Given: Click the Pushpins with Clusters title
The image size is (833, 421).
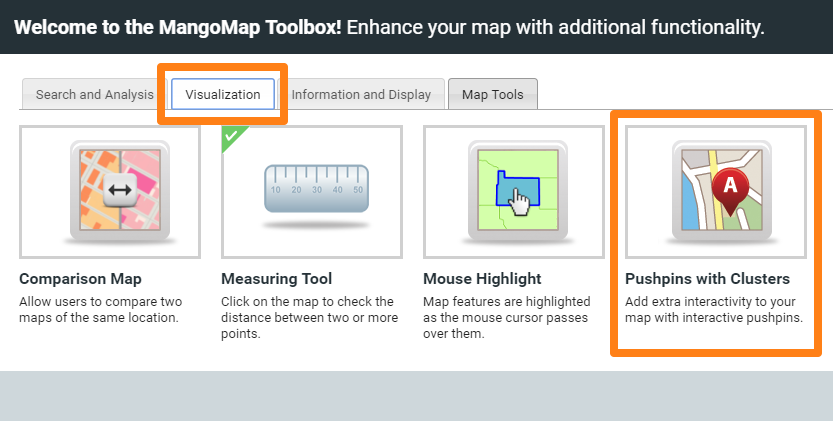Looking at the screenshot, I should [707, 279].
